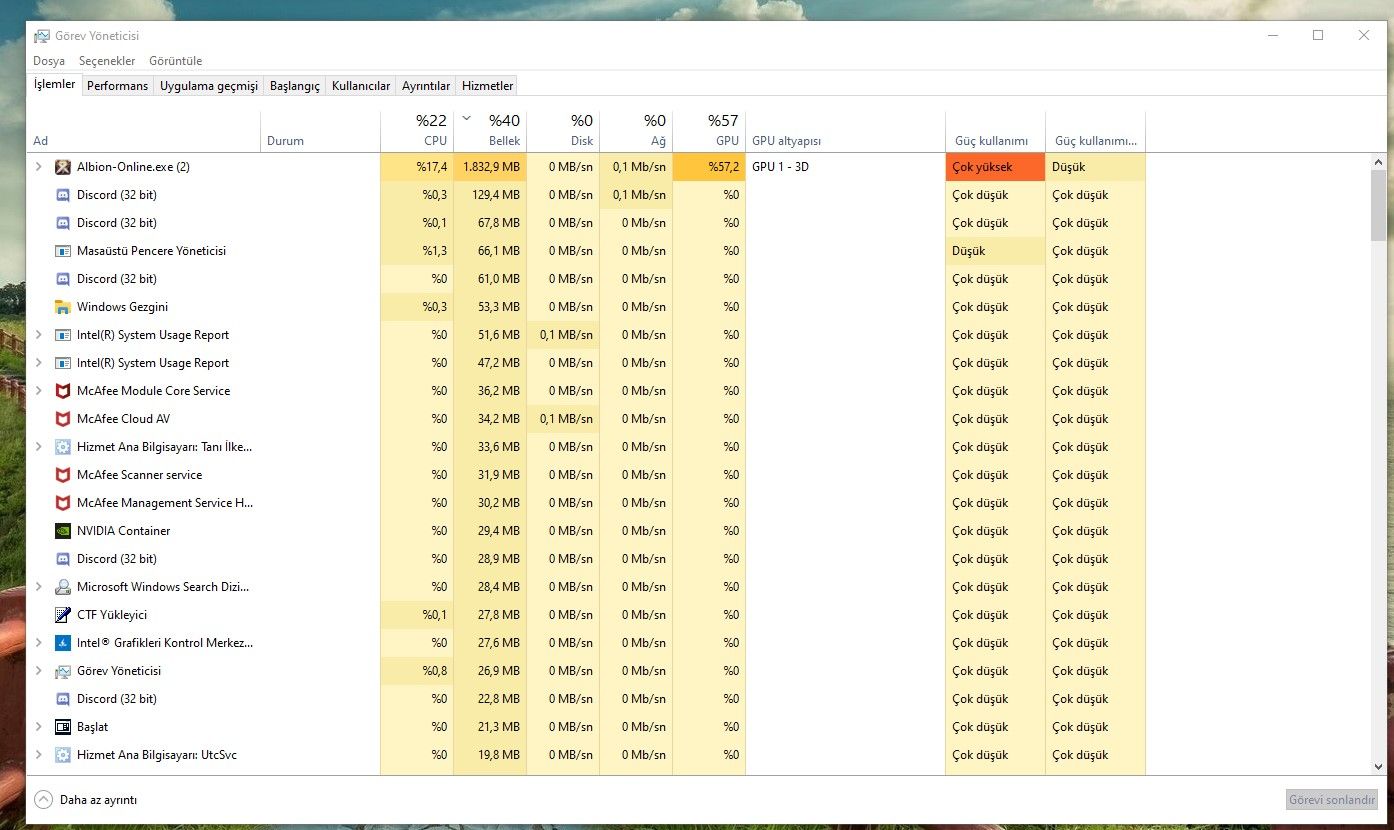Click the scrollbar up arrow
The height and width of the screenshot is (830, 1394).
(x=1378, y=162)
